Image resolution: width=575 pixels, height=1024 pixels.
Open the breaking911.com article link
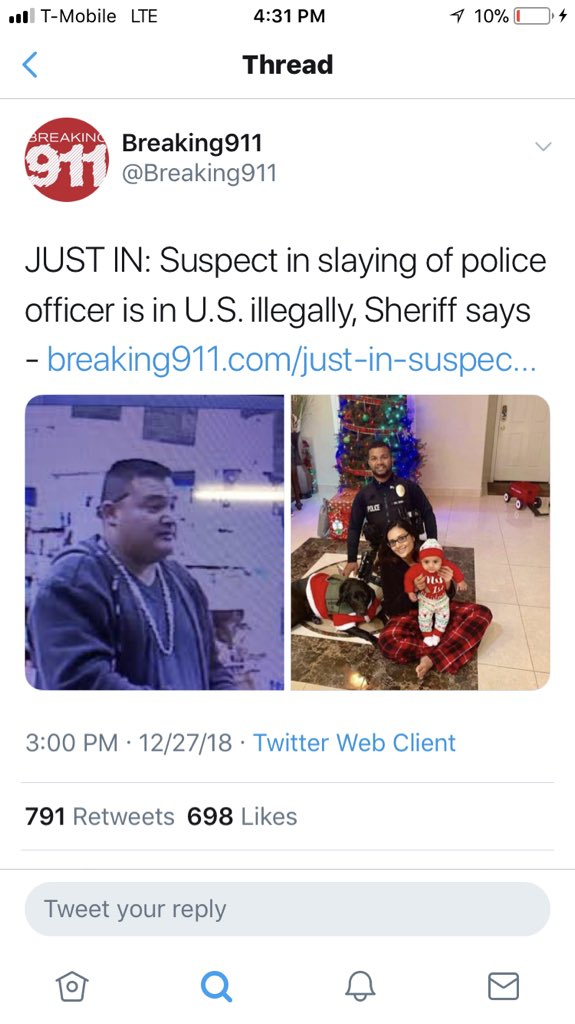(x=291, y=359)
